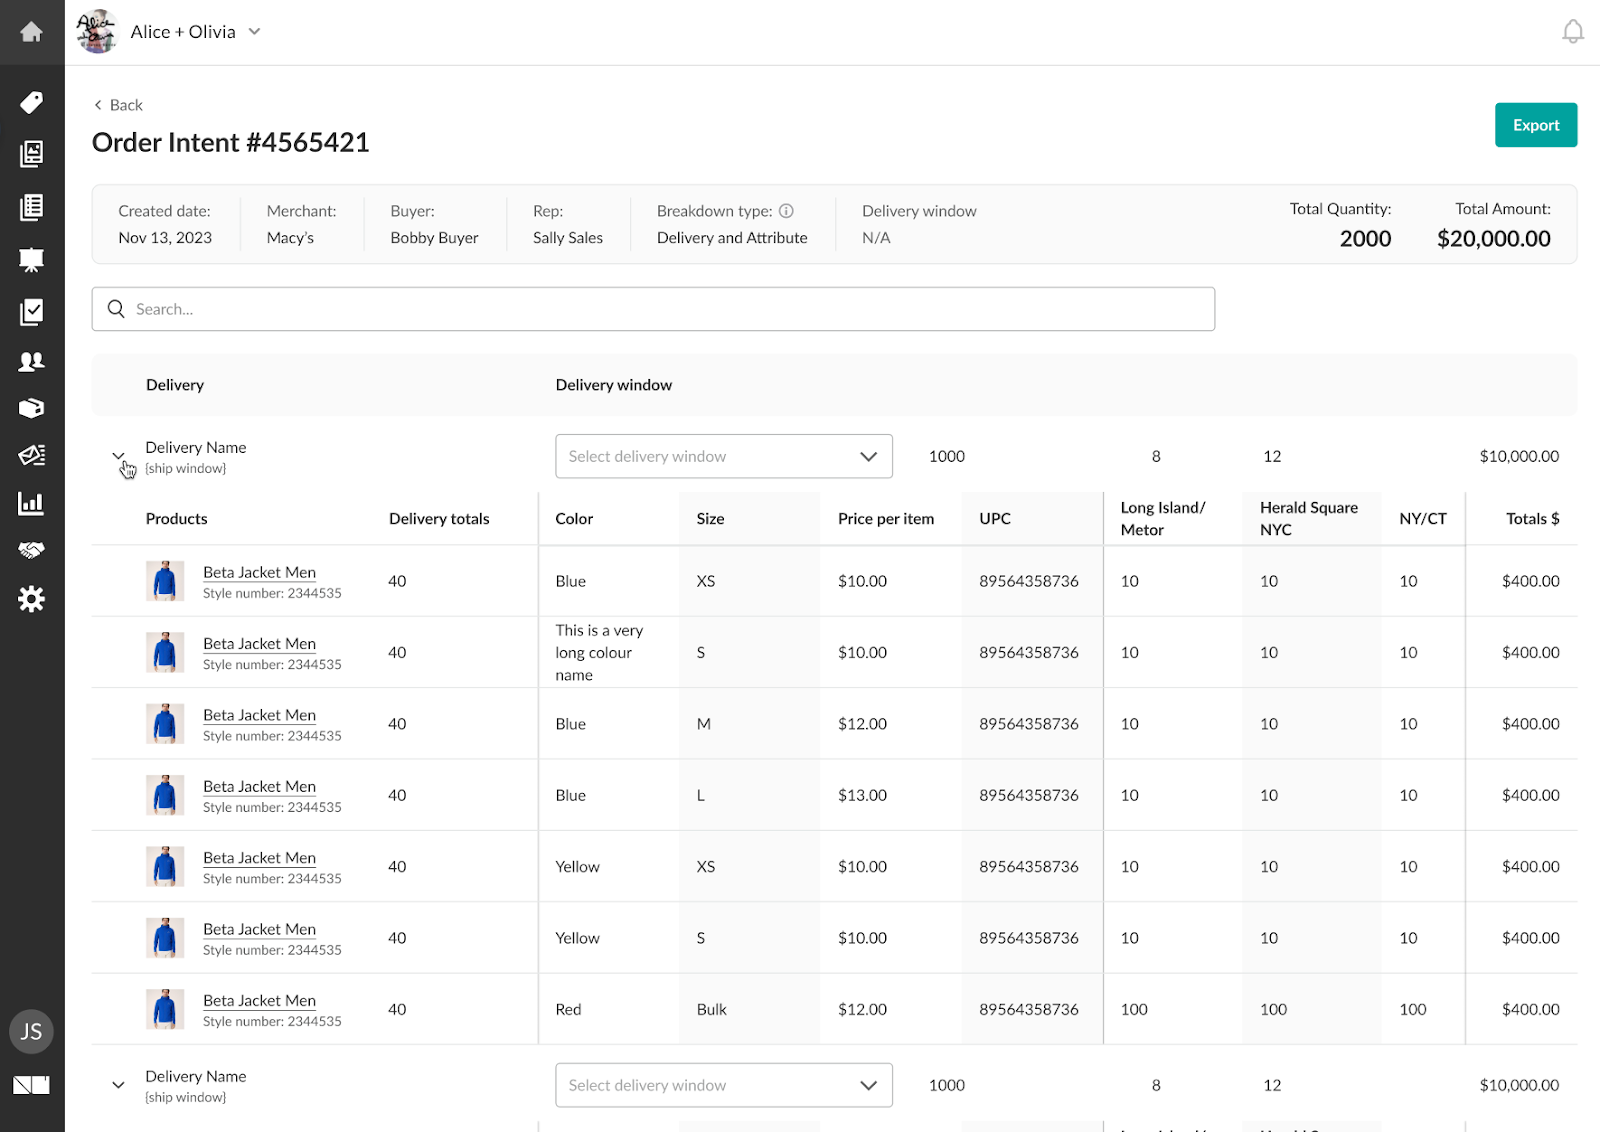The width and height of the screenshot is (1600, 1132).
Task: Open the Presentations board icon in sidebar
Action: coord(31,258)
